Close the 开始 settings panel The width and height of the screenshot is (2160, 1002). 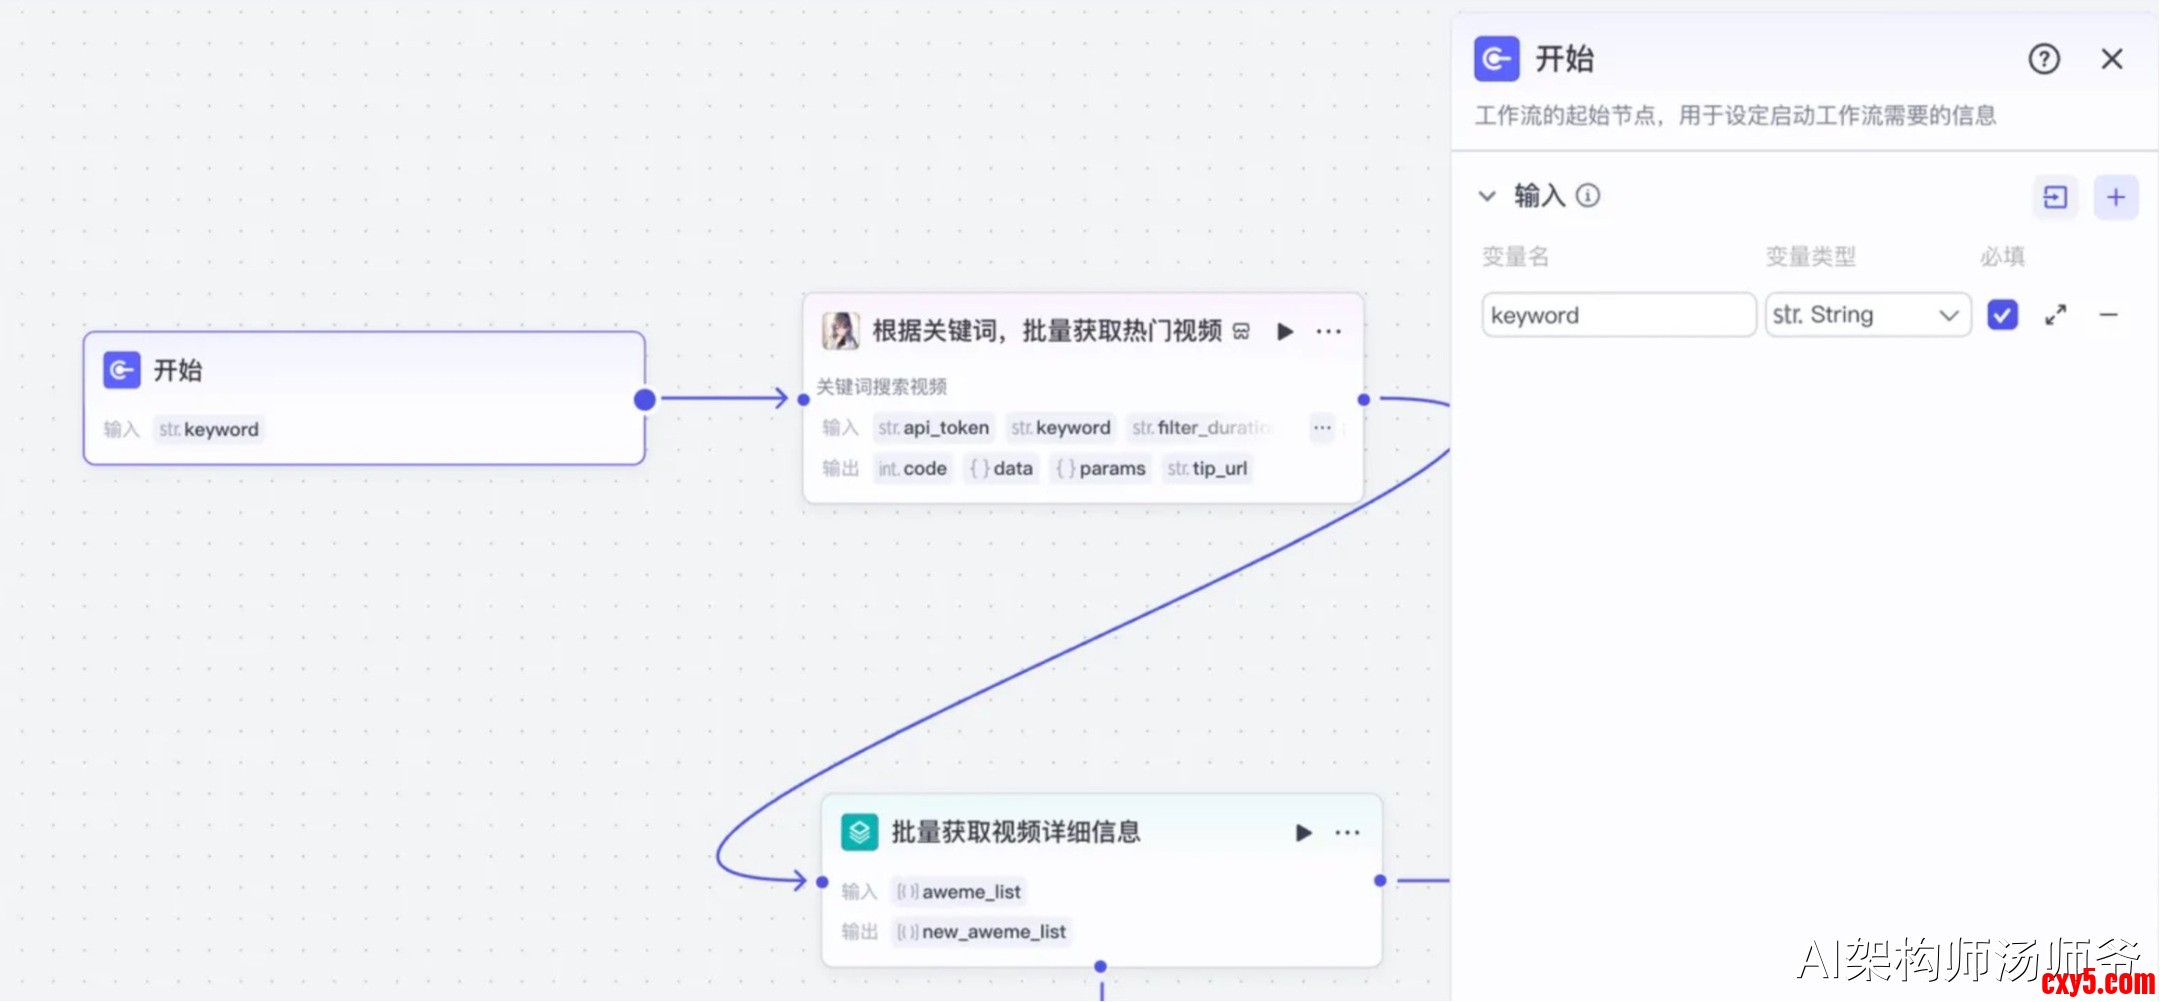tap(2111, 60)
